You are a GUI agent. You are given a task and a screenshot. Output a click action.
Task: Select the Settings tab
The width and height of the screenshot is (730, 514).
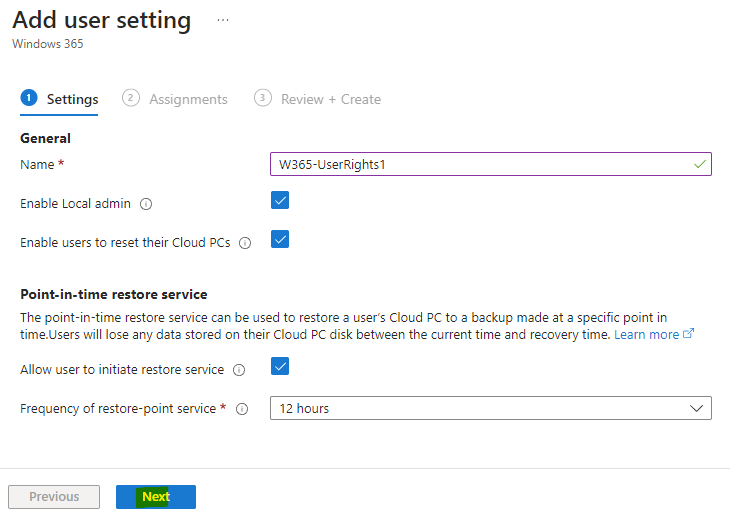tap(73, 99)
